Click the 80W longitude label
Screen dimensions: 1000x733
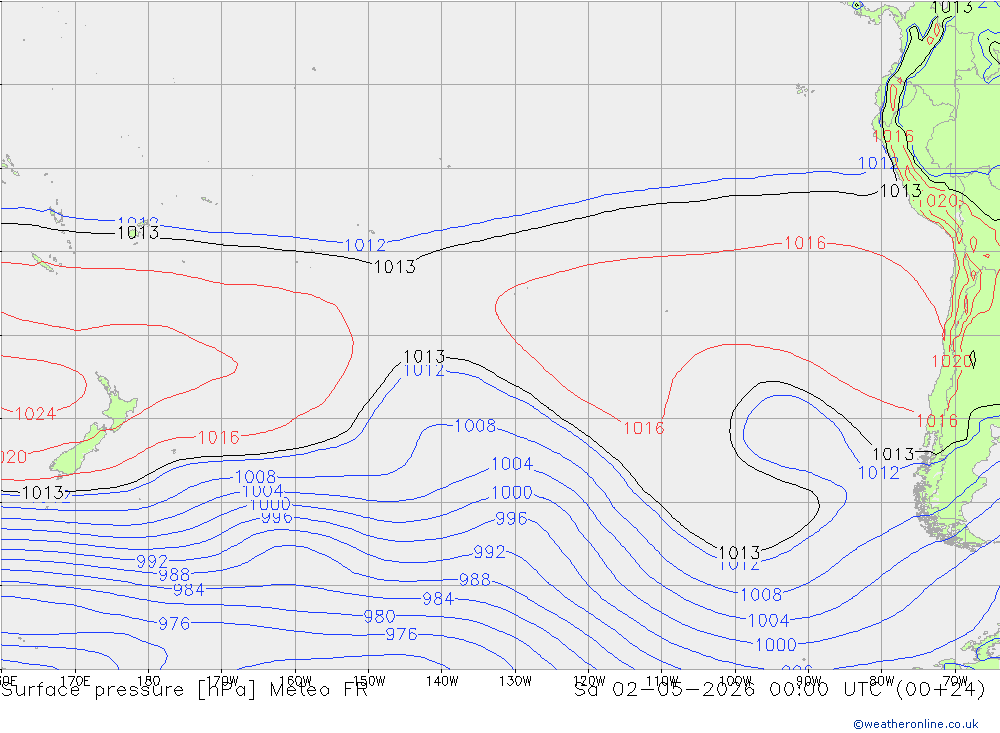[882, 681]
